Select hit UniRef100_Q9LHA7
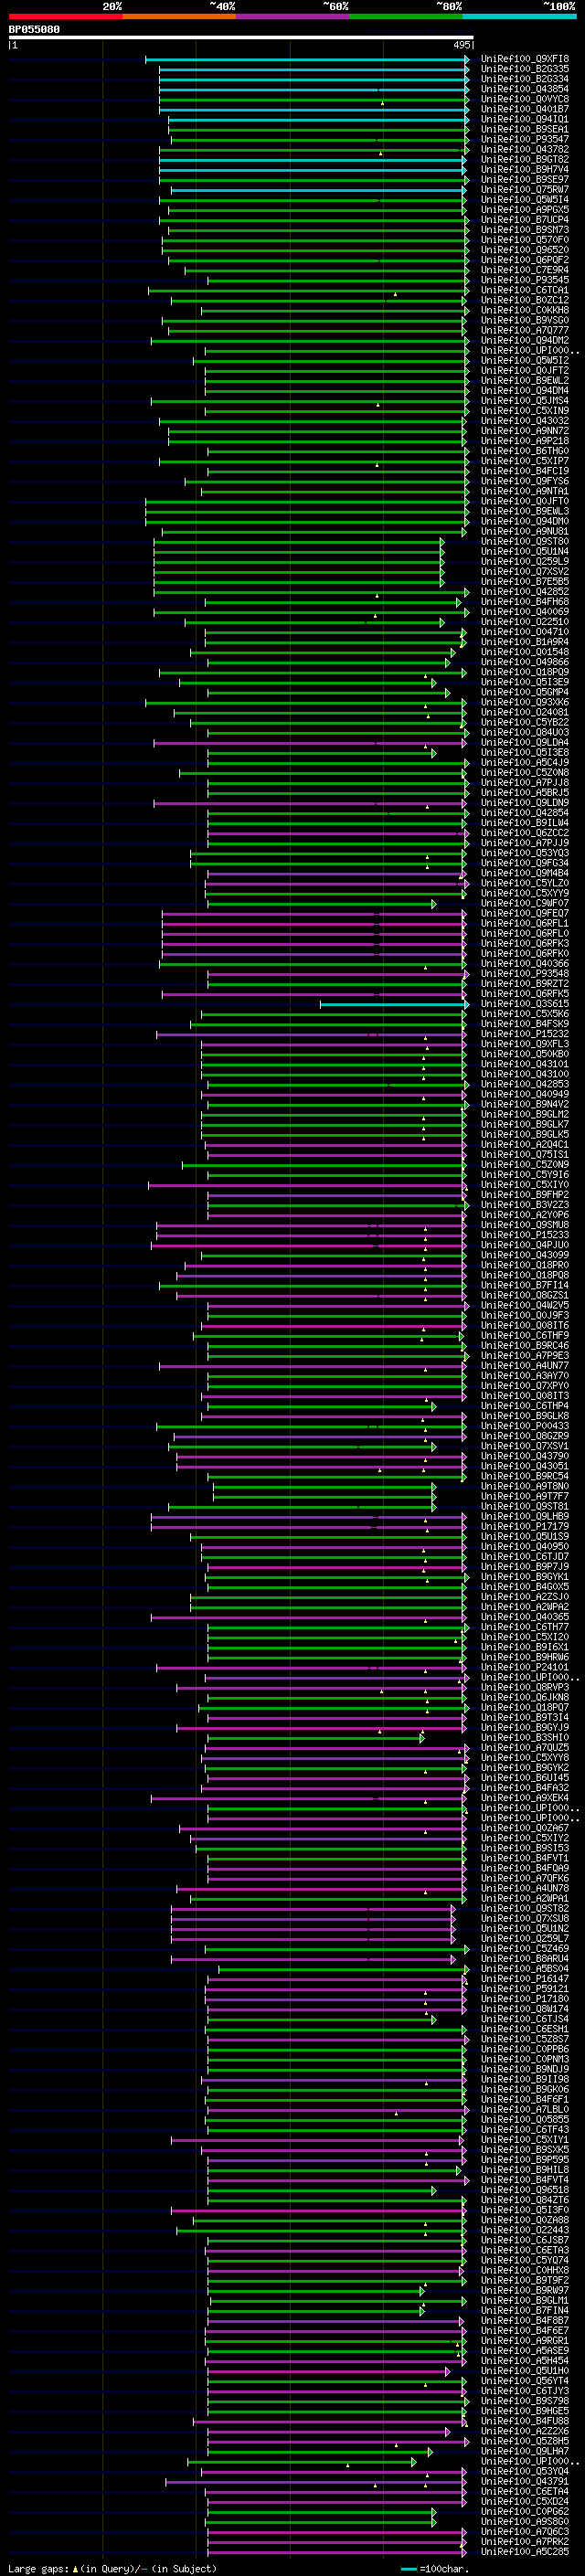 524,2451
